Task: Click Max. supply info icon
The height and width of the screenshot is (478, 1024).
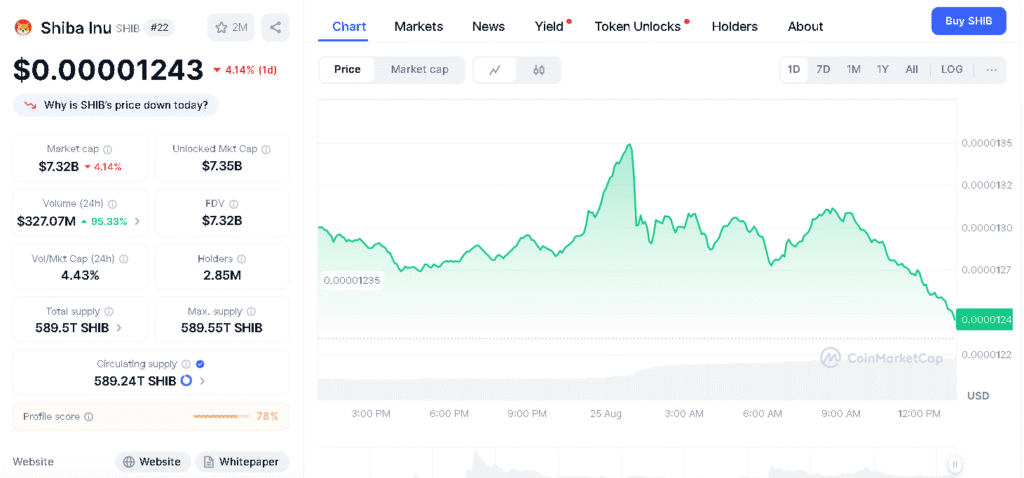Action: click(251, 311)
